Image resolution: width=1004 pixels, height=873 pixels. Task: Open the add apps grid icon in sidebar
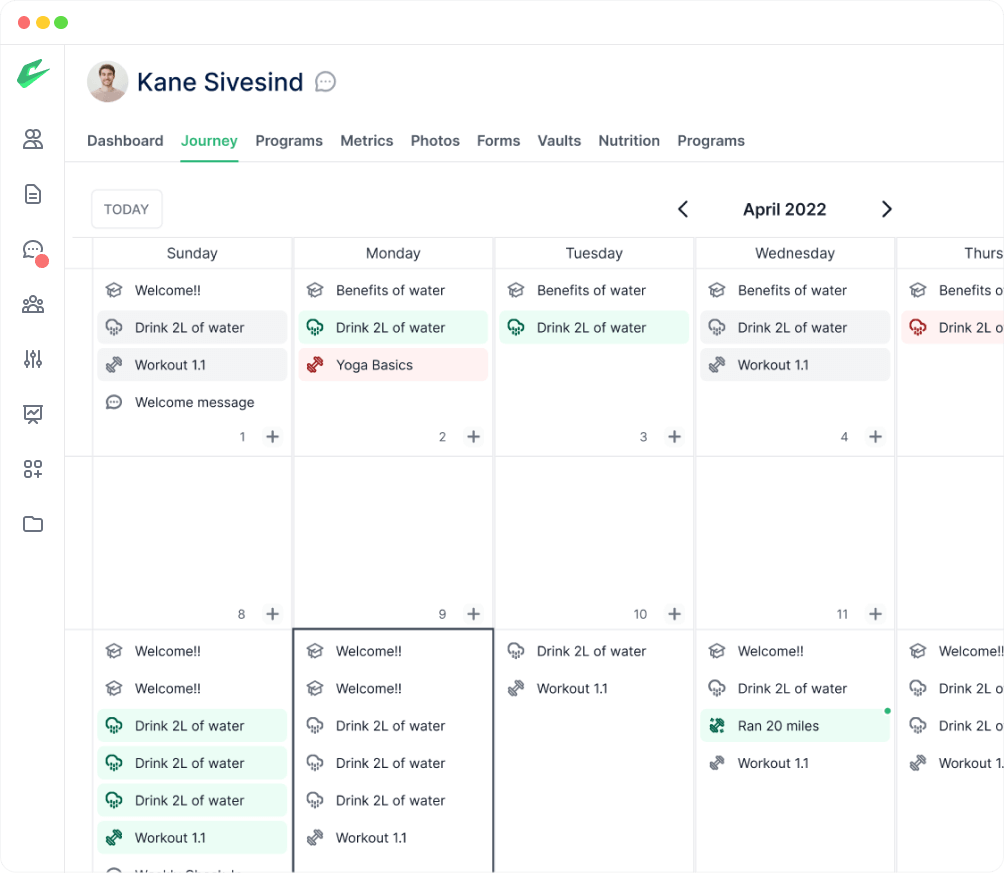[33, 469]
